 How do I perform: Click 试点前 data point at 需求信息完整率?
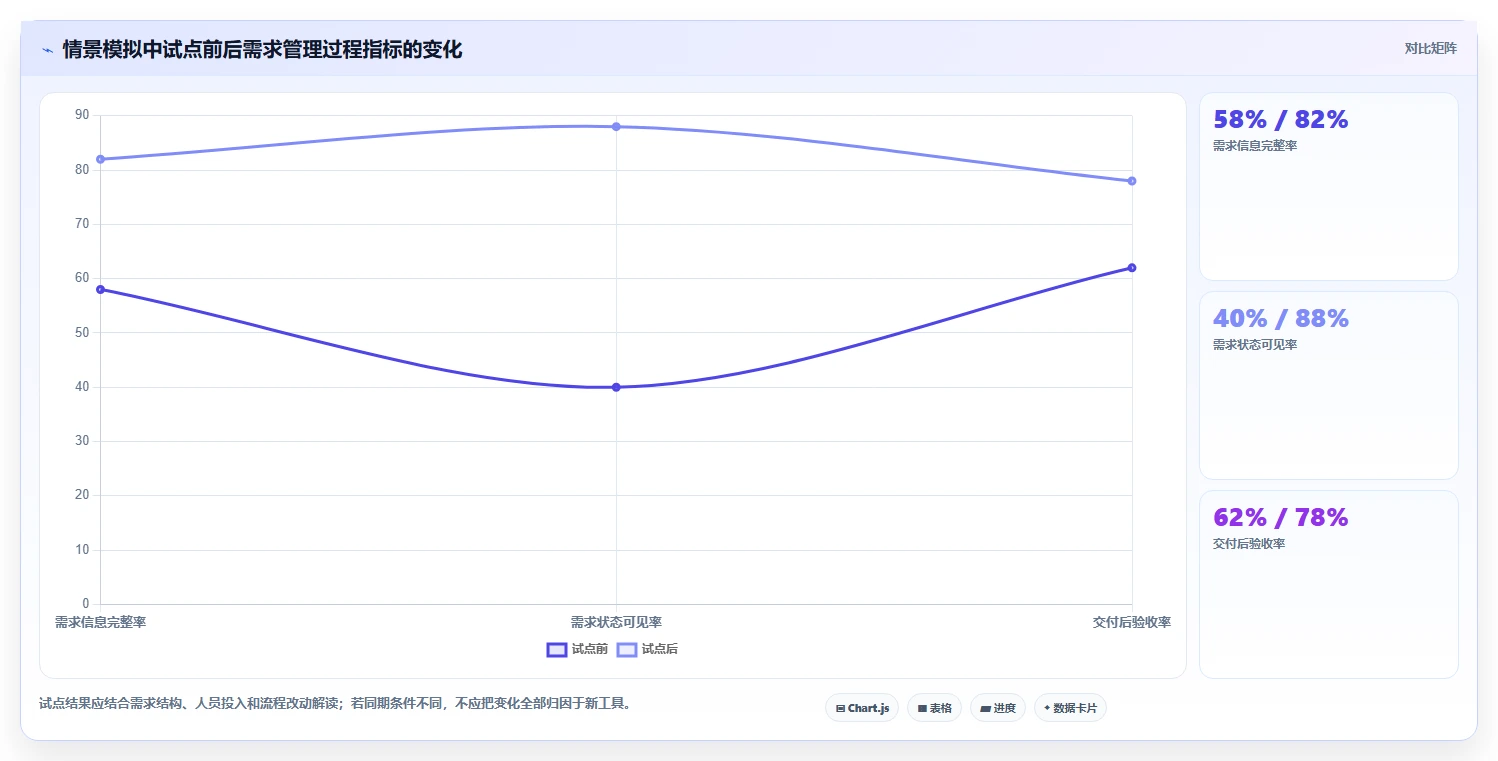[100, 289]
